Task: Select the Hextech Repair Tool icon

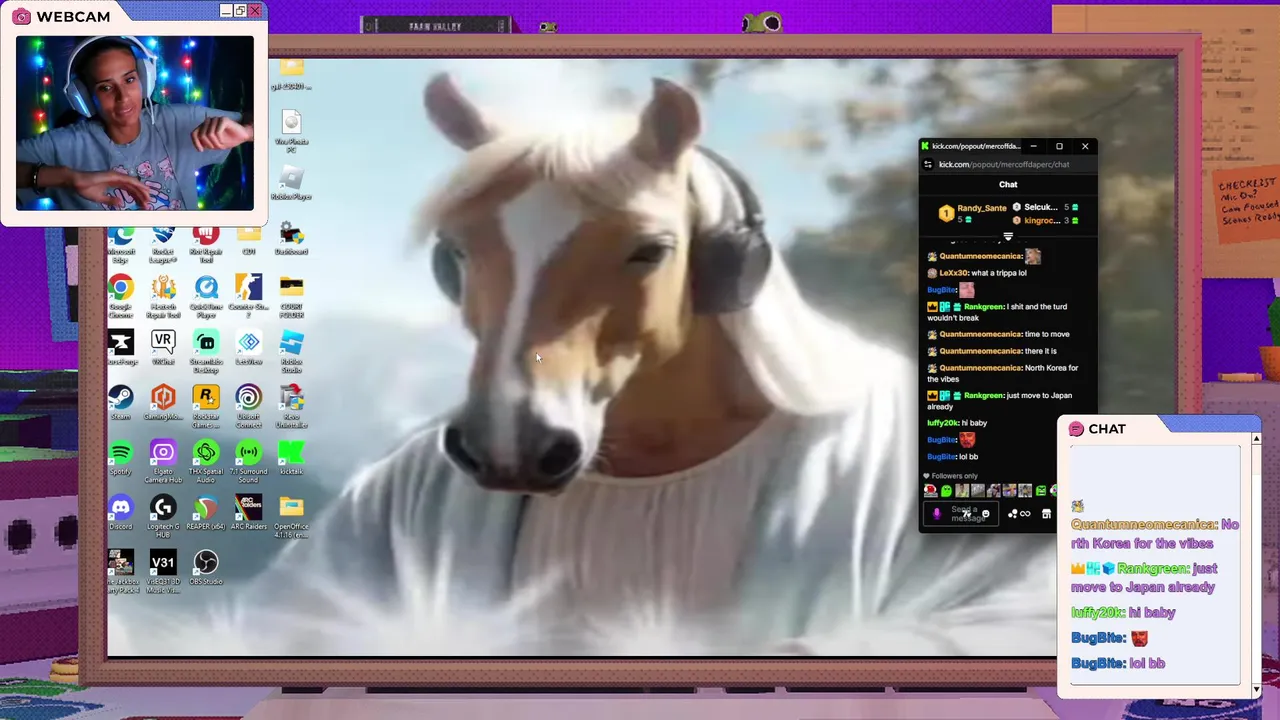Action: [x=163, y=298]
